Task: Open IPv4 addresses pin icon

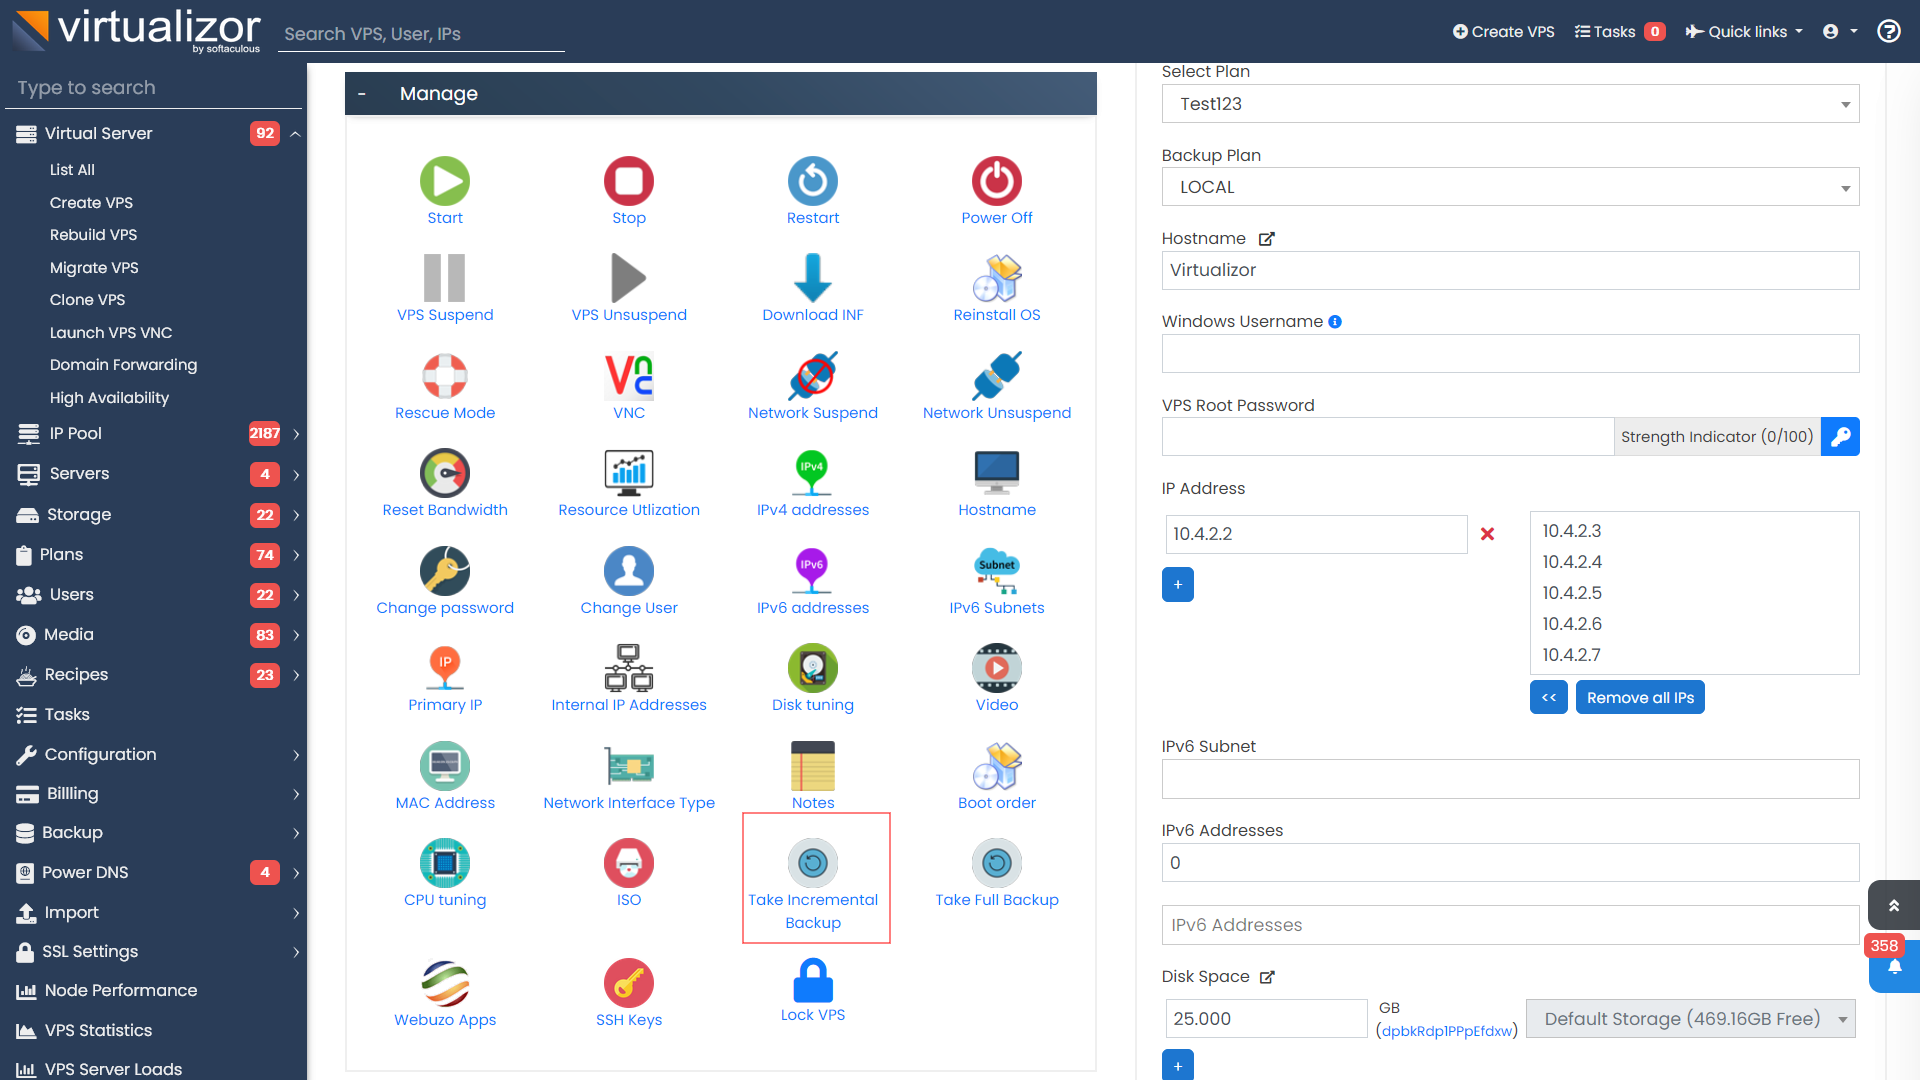Action: [x=813, y=473]
